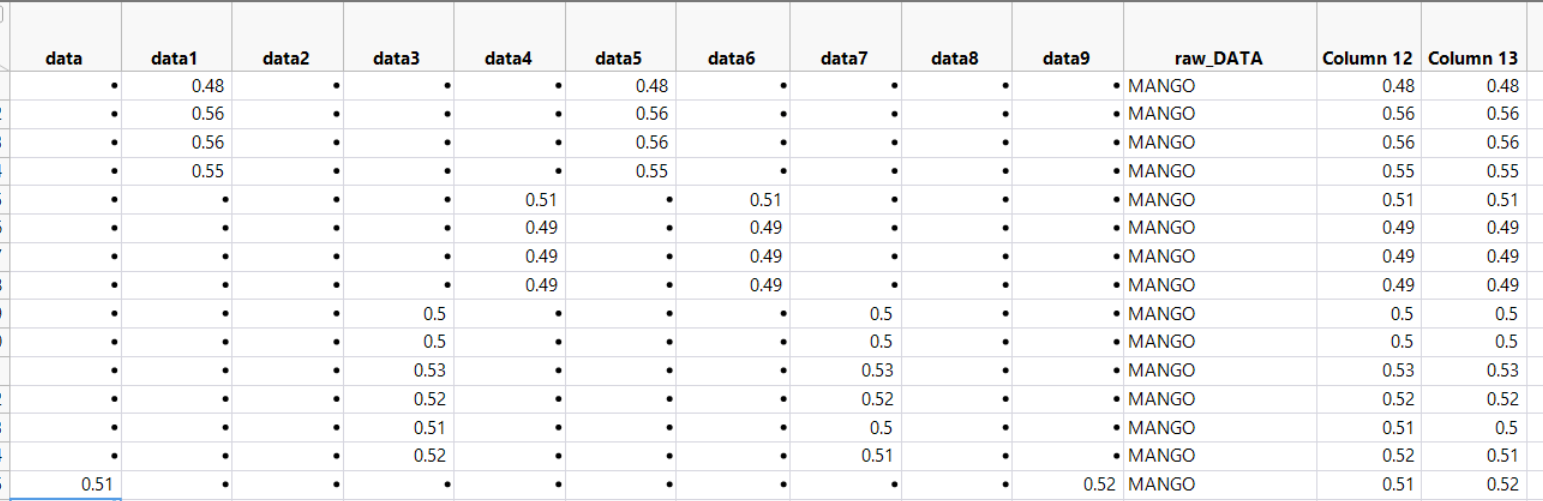1543x501 pixels.
Task: Select the data6 column header
Action: tap(731, 59)
